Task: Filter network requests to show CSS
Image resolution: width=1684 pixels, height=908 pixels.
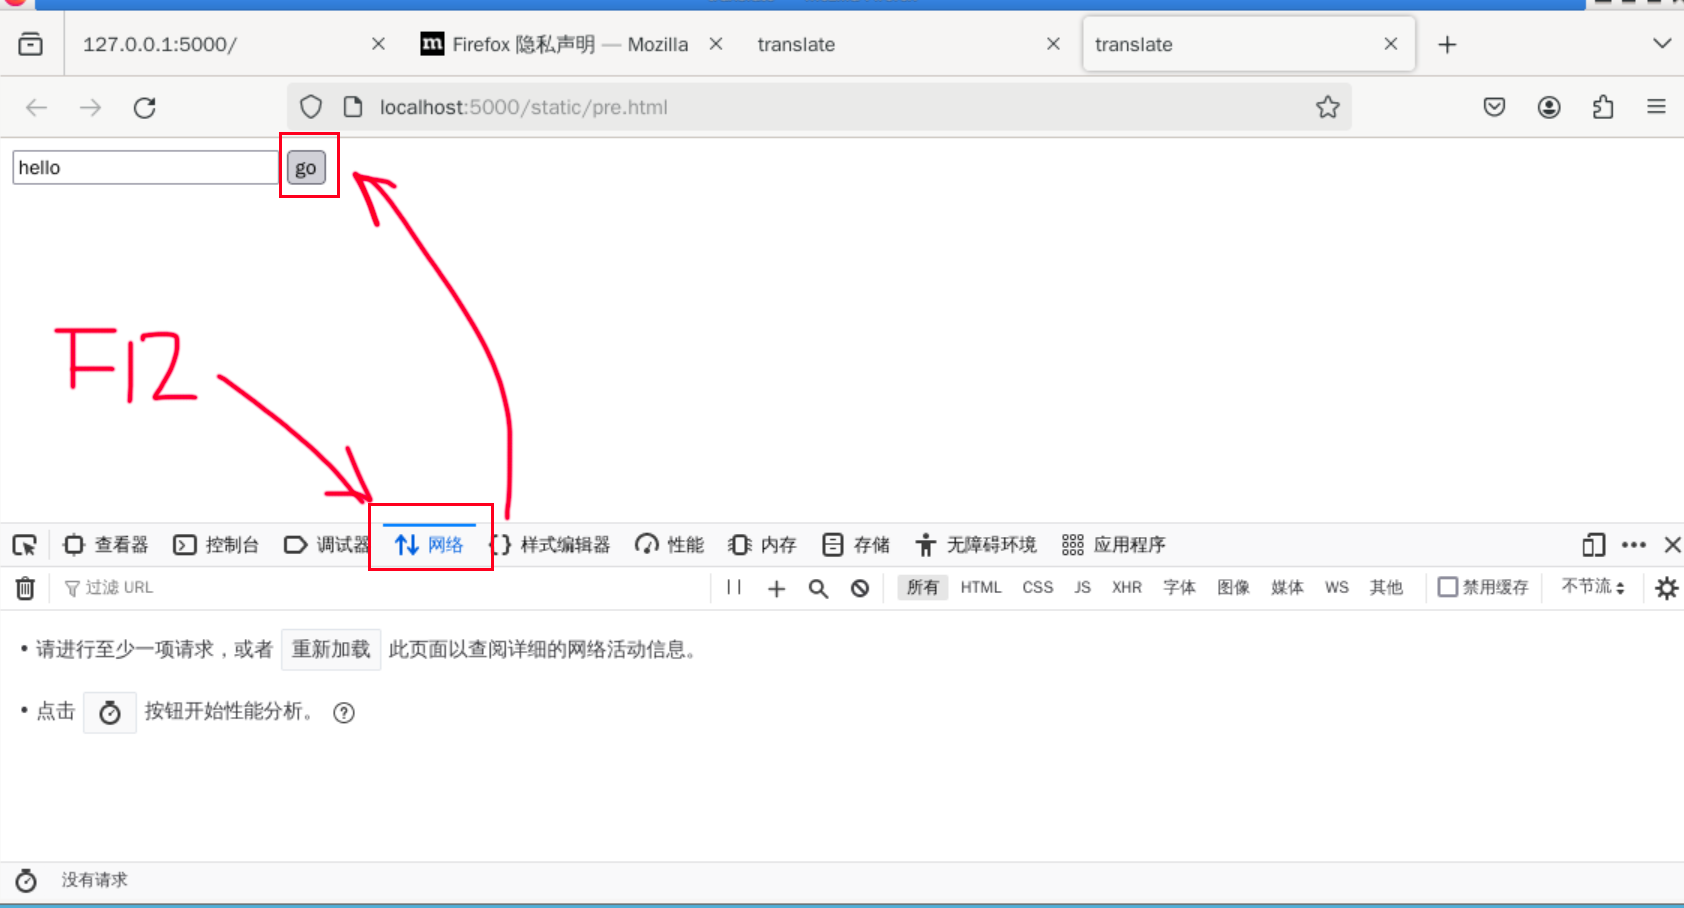Action: point(1037,587)
